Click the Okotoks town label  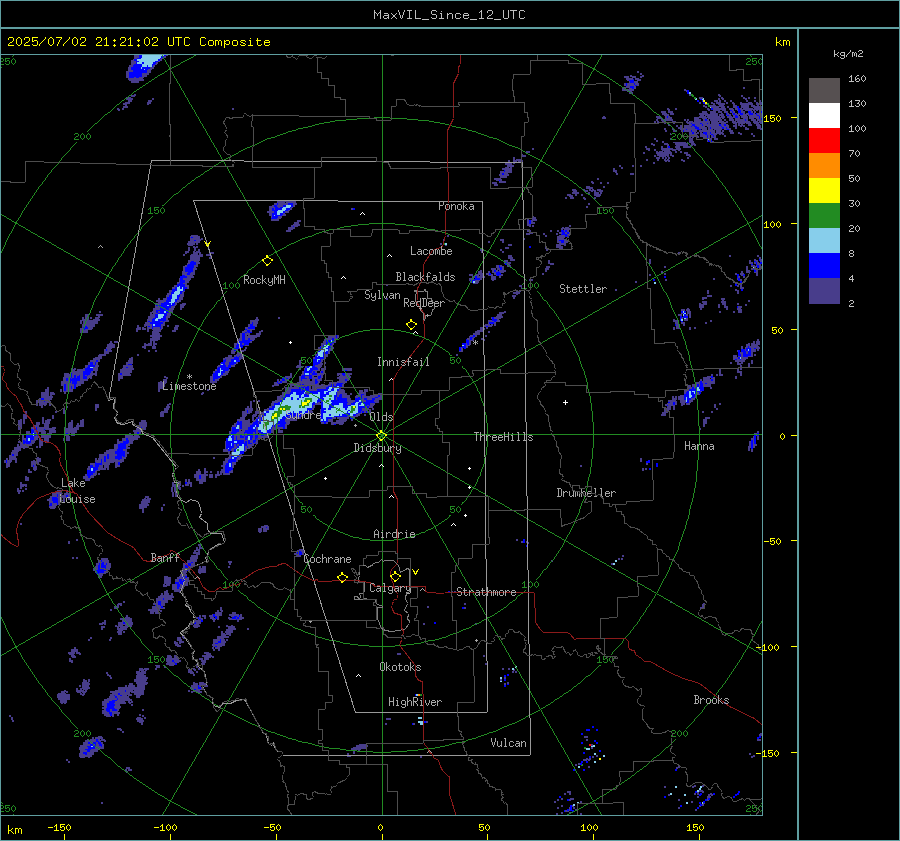[400, 667]
